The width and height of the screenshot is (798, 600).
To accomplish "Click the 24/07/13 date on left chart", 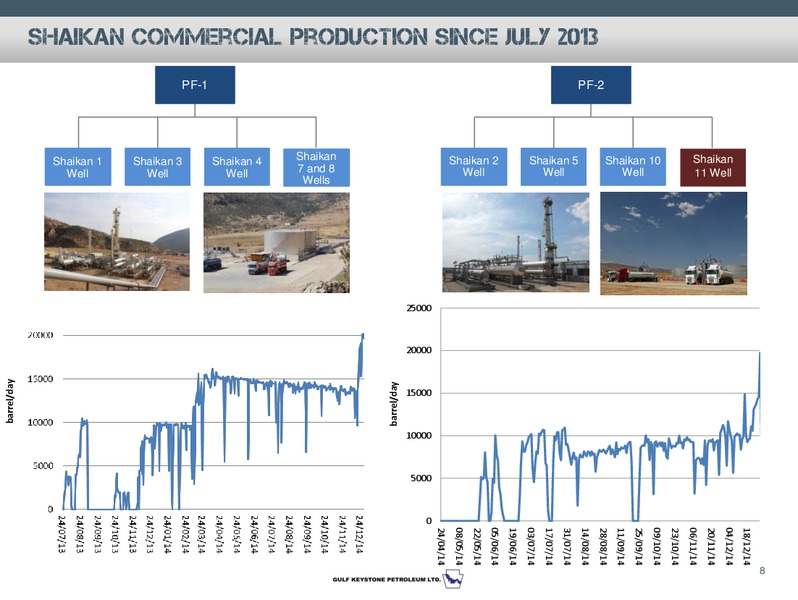I will (62, 534).
